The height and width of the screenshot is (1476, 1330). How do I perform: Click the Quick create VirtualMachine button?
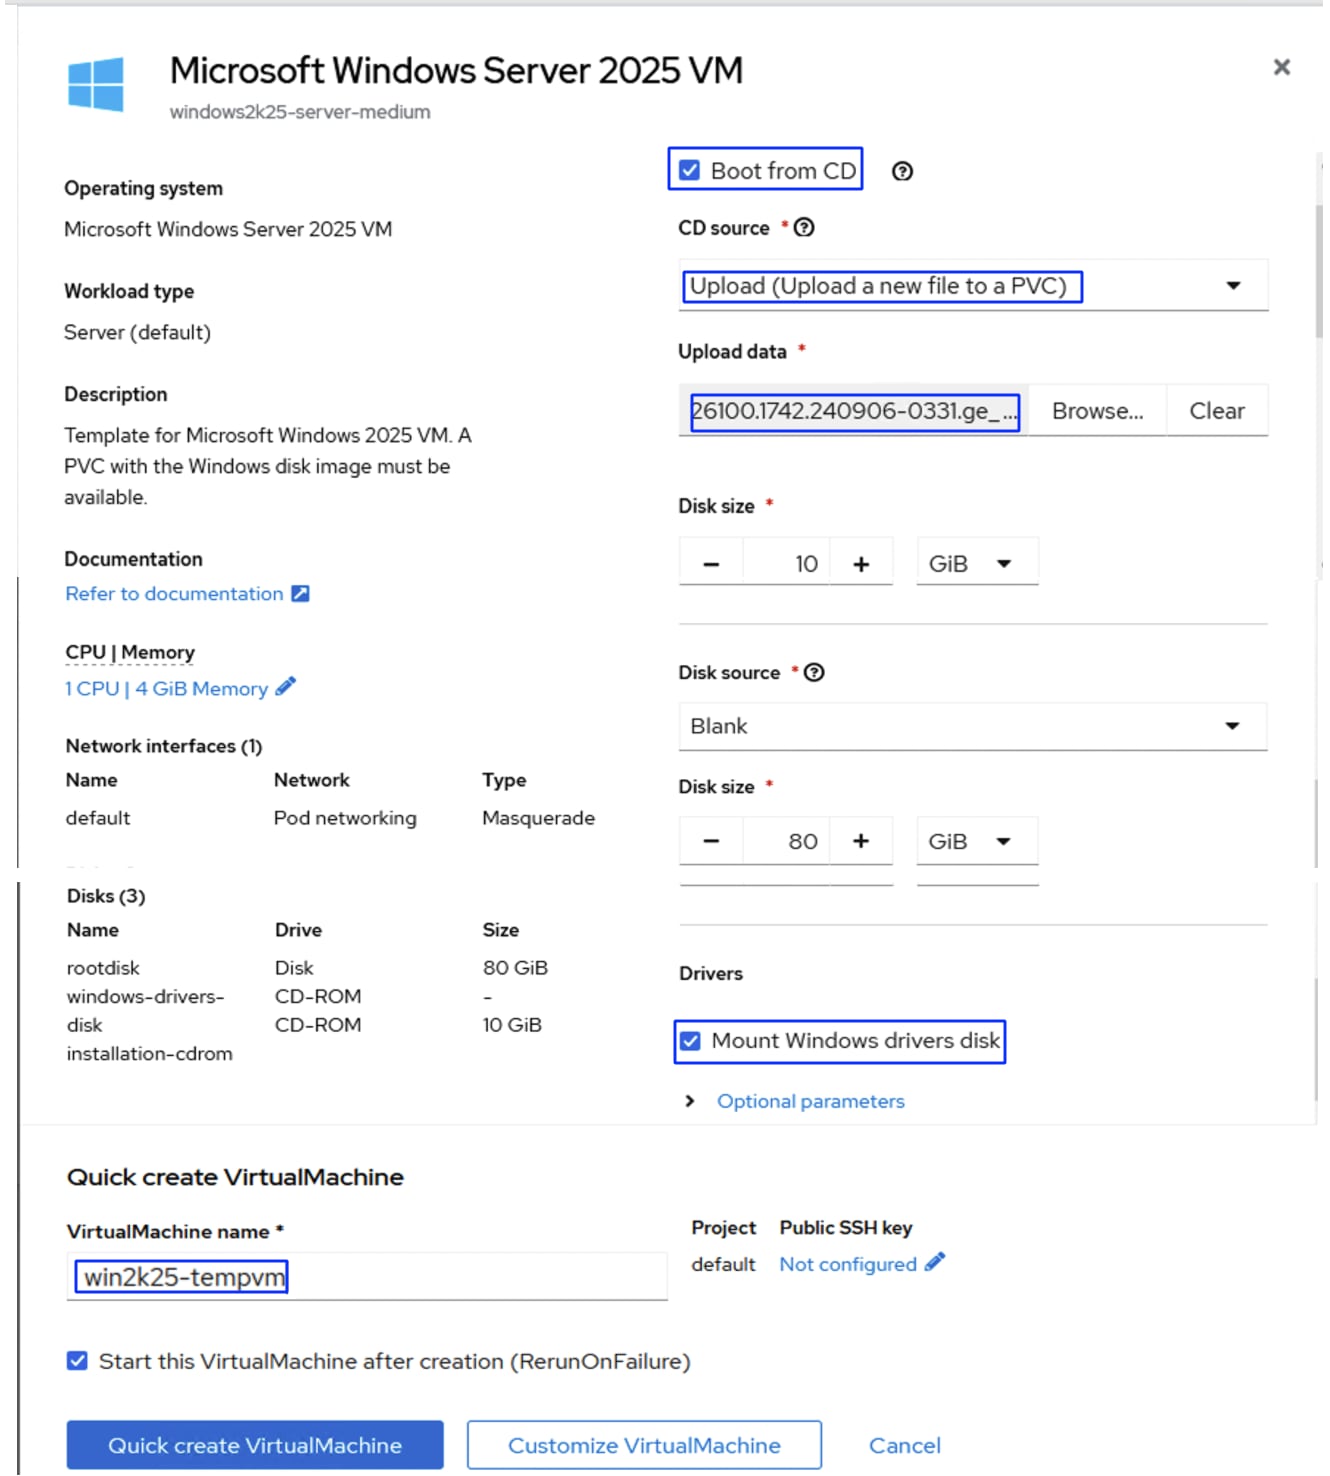tap(255, 1445)
